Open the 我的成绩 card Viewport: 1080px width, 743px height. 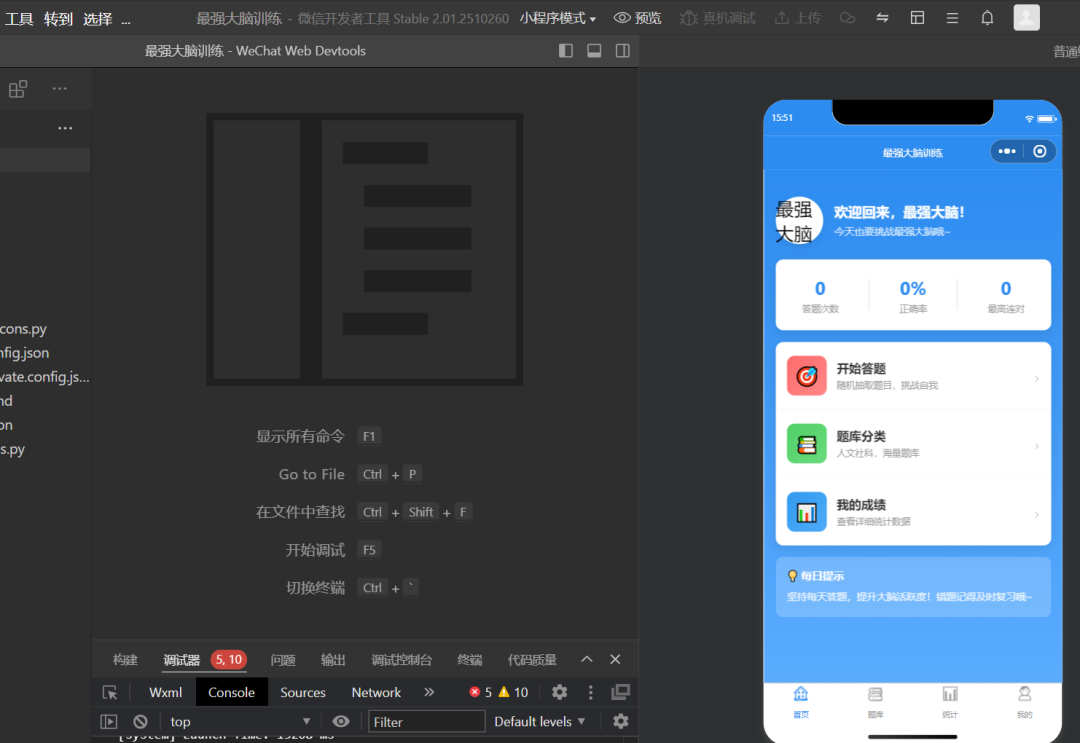click(x=913, y=512)
